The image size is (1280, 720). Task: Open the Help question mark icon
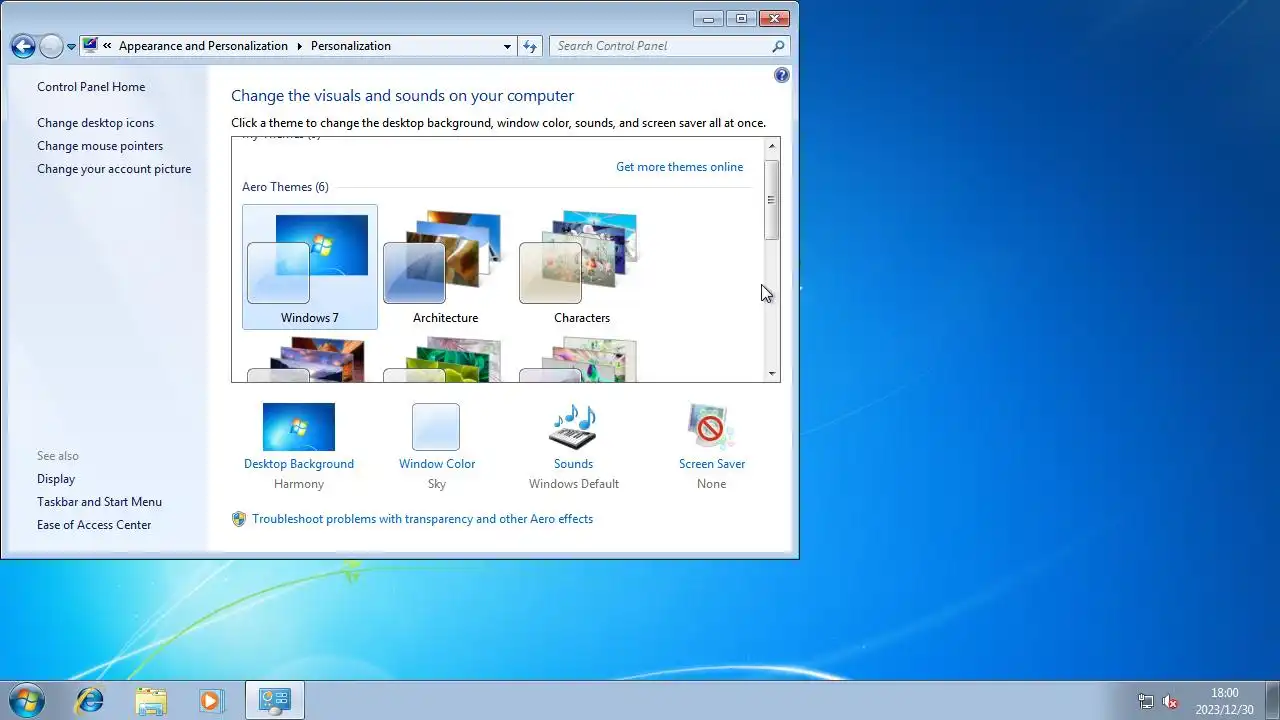tap(782, 75)
